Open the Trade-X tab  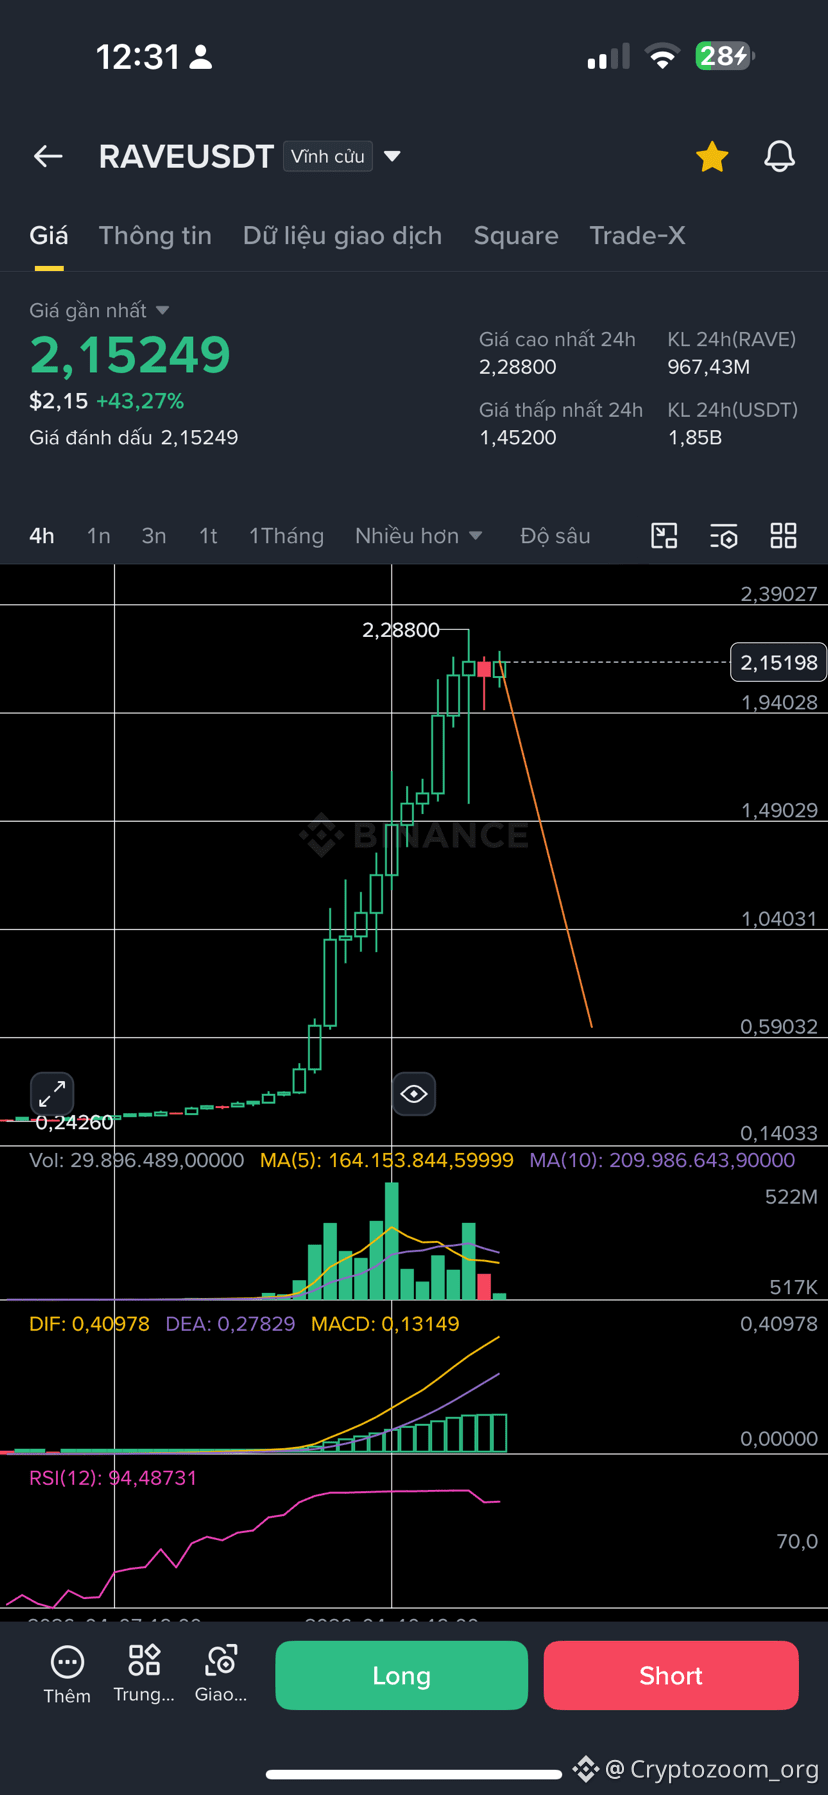[637, 236]
